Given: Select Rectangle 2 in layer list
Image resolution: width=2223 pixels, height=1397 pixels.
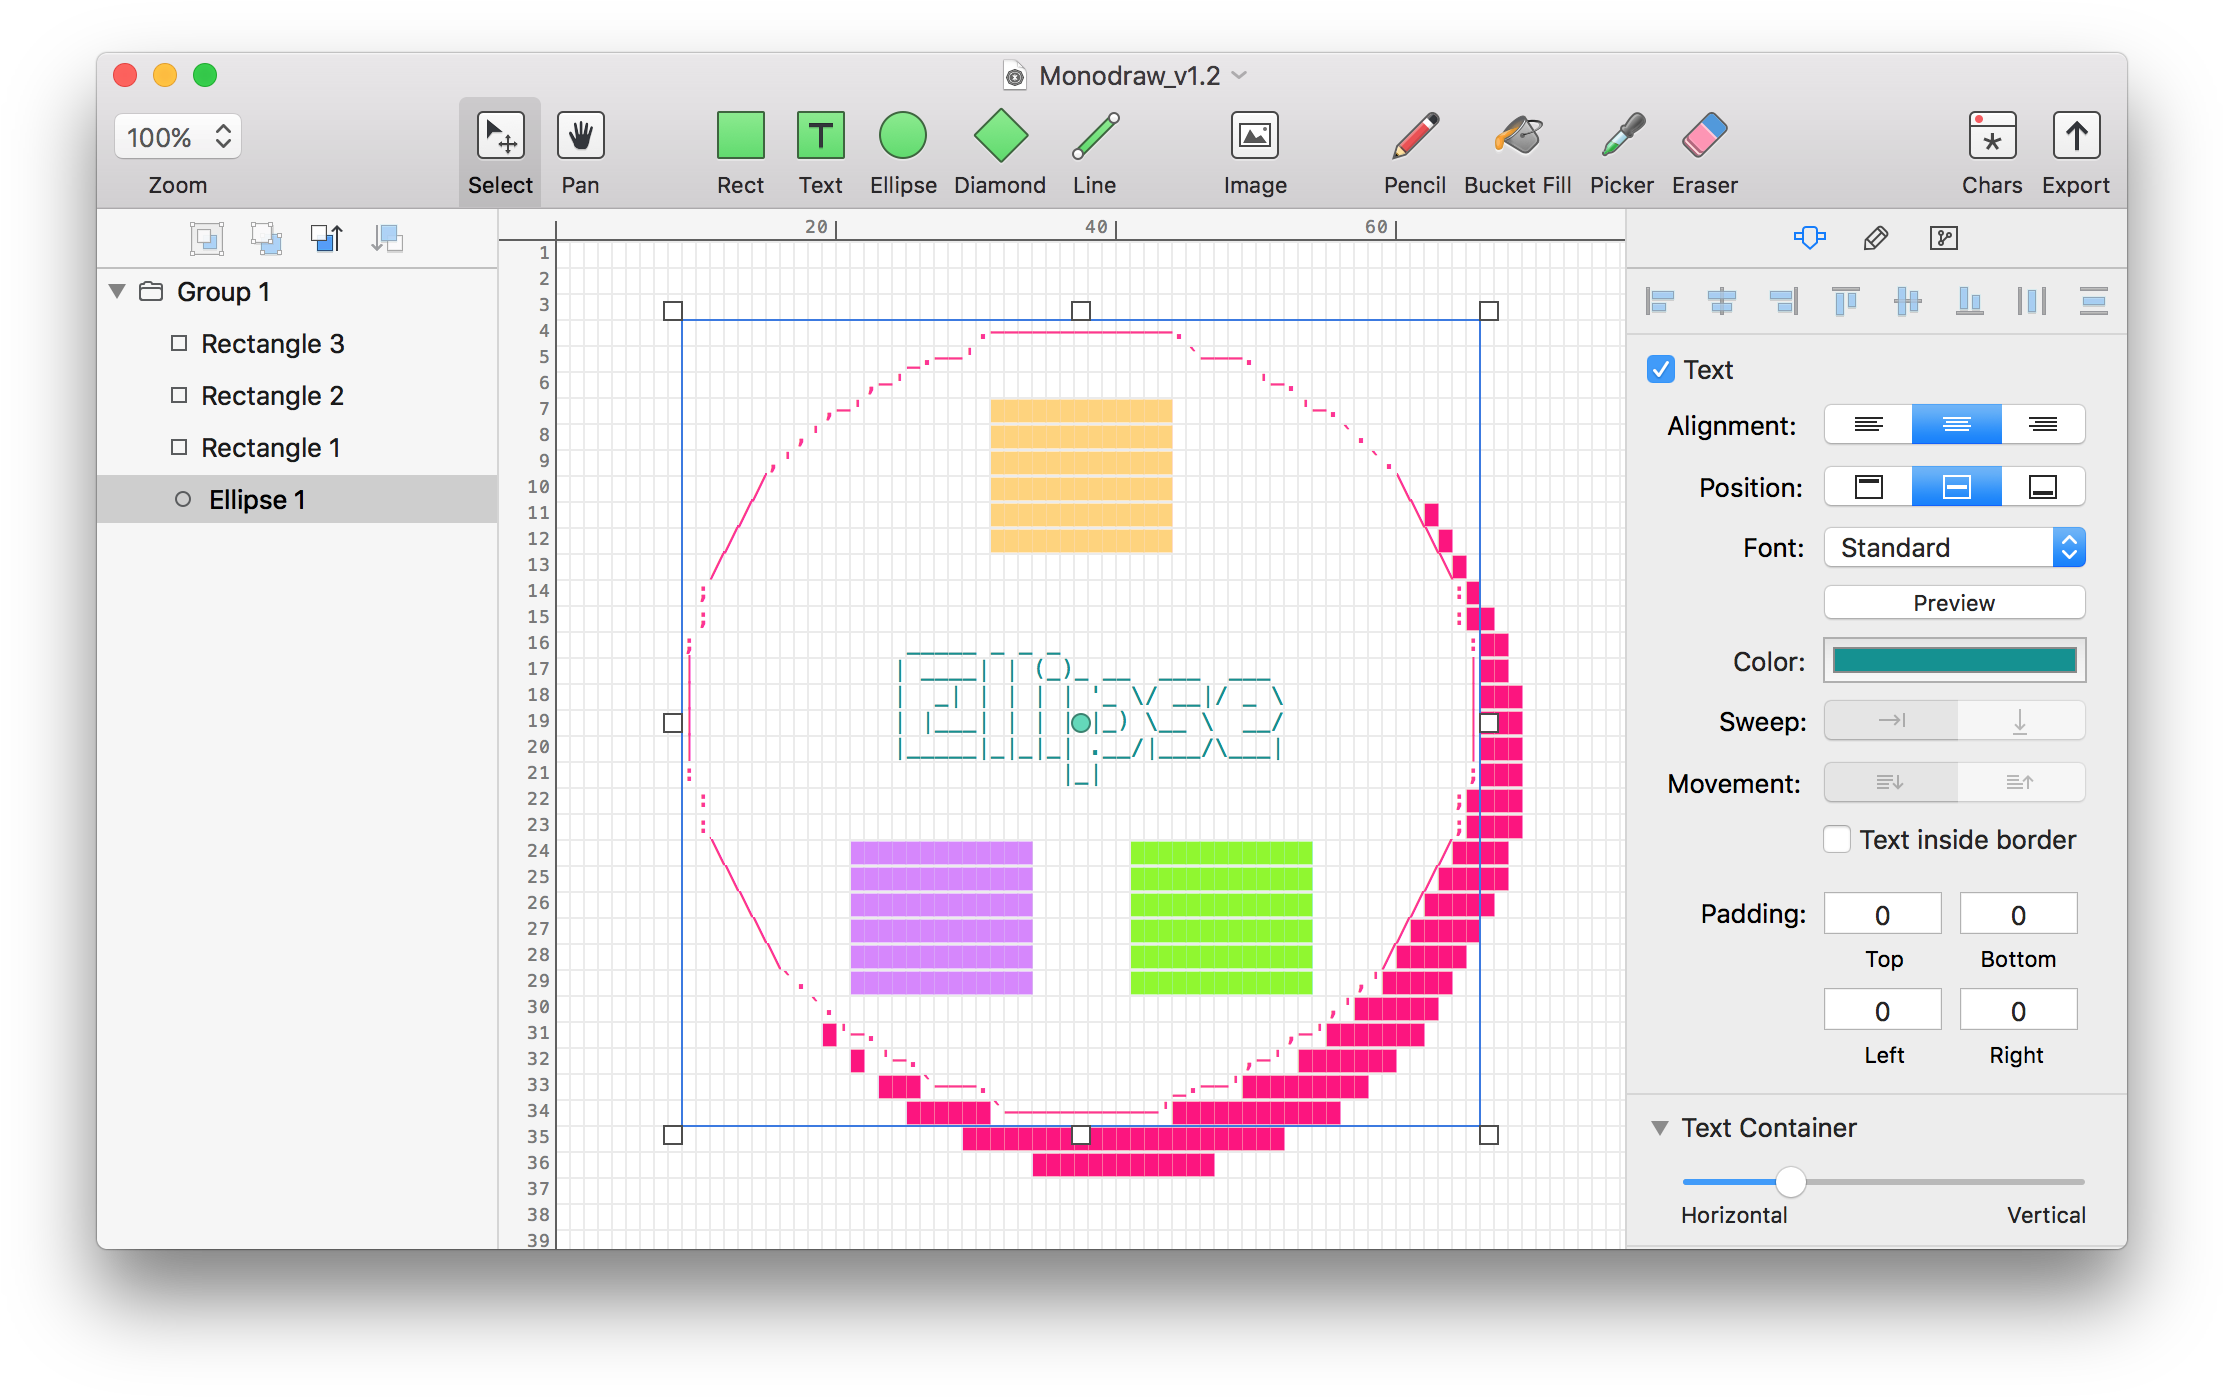Looking at the screenshot, I should coord(272,396).
